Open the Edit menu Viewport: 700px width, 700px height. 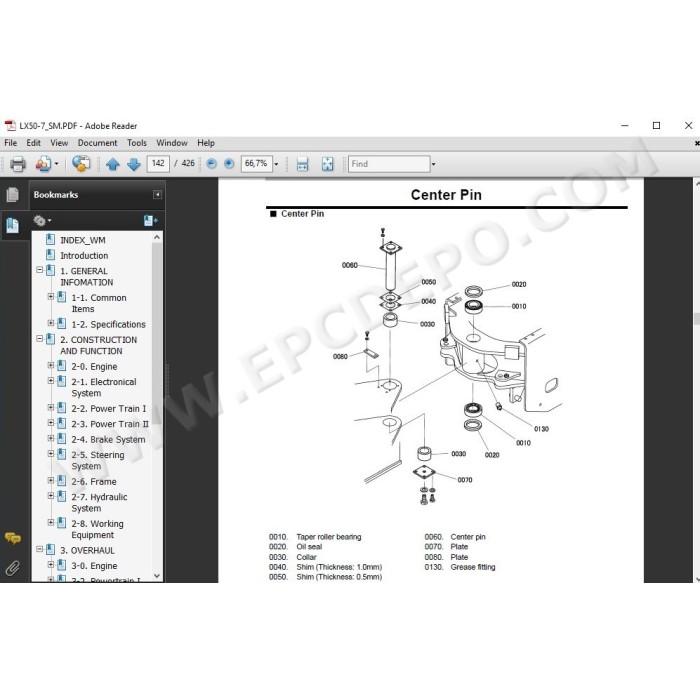click(x=33, y=143)
